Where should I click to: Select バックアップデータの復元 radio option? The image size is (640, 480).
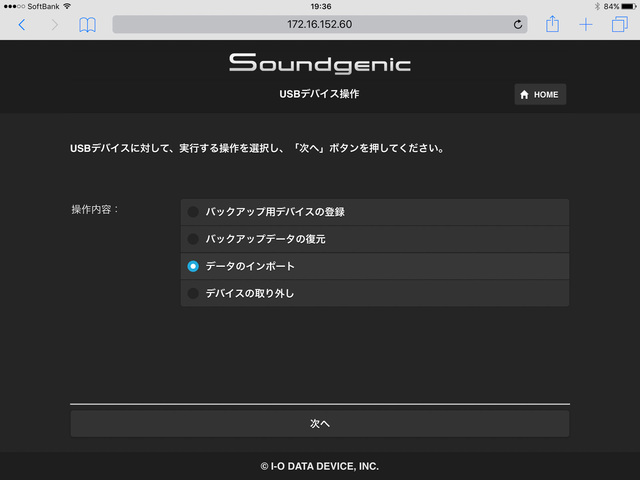point(375,239)
